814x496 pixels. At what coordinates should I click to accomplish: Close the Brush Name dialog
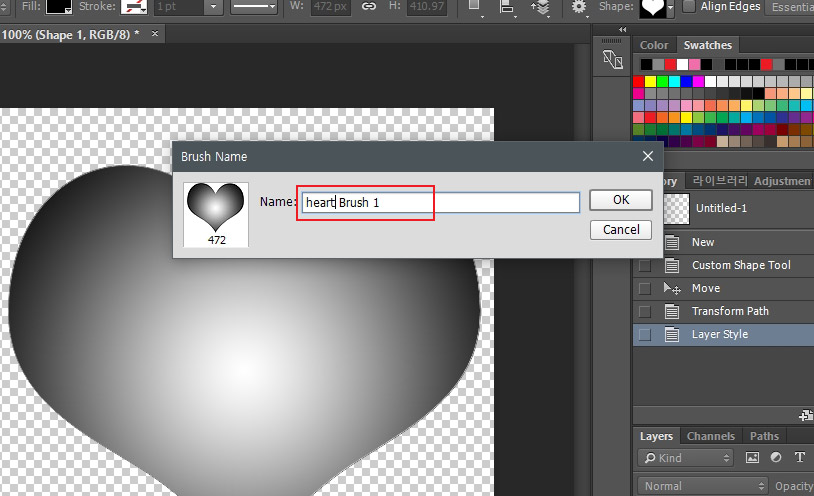[648, 156]
